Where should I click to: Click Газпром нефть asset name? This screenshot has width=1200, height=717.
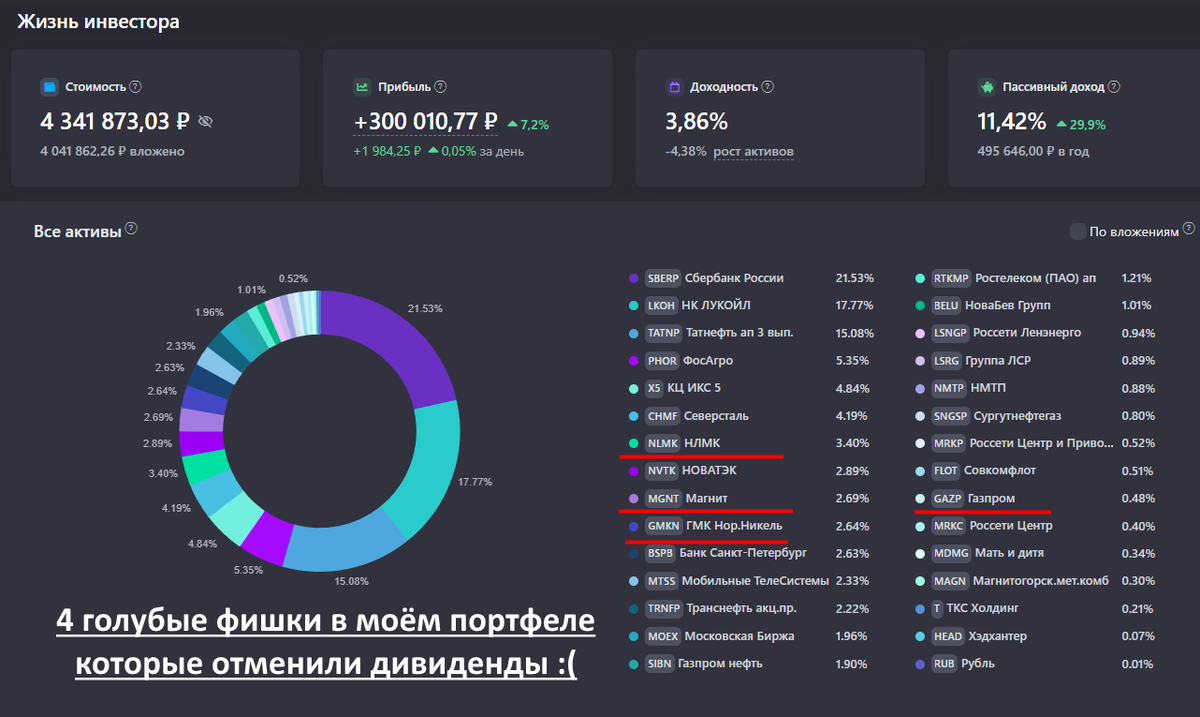pyautogui.click(x=720, y=663)
